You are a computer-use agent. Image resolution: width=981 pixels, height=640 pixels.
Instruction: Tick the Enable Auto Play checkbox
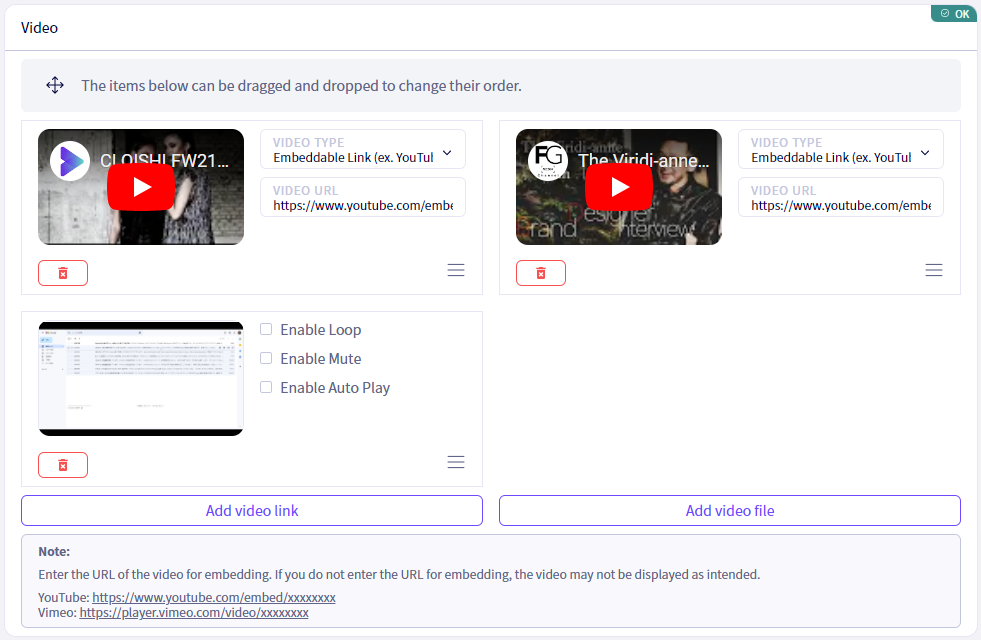(266, 387)
